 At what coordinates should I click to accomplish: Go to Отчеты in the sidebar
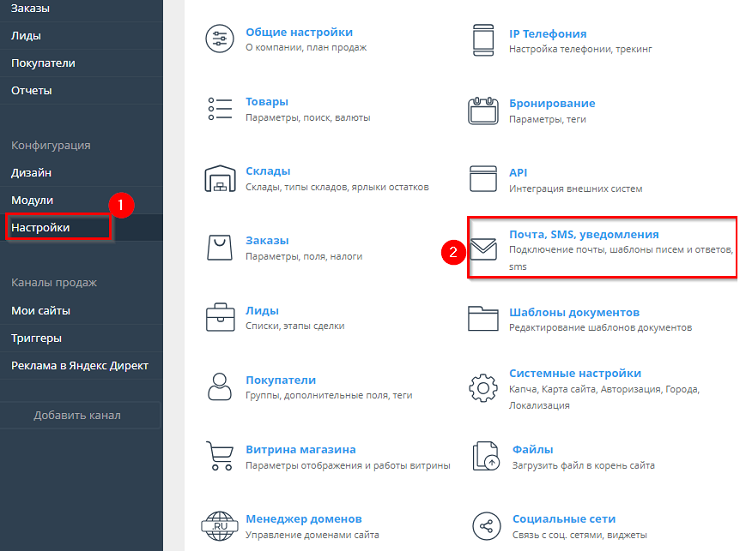click(31, 91)
